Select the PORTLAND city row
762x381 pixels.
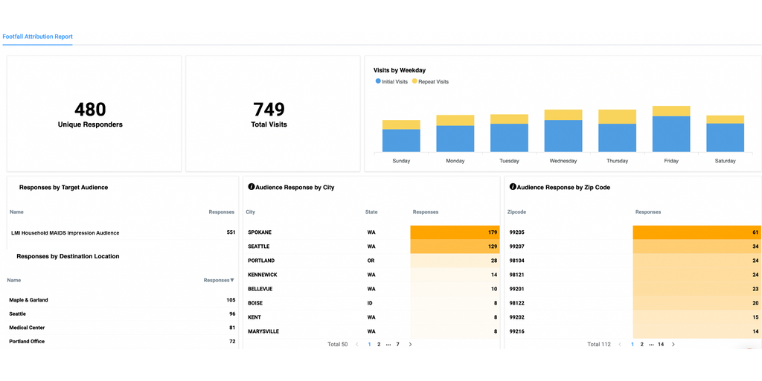372,260
